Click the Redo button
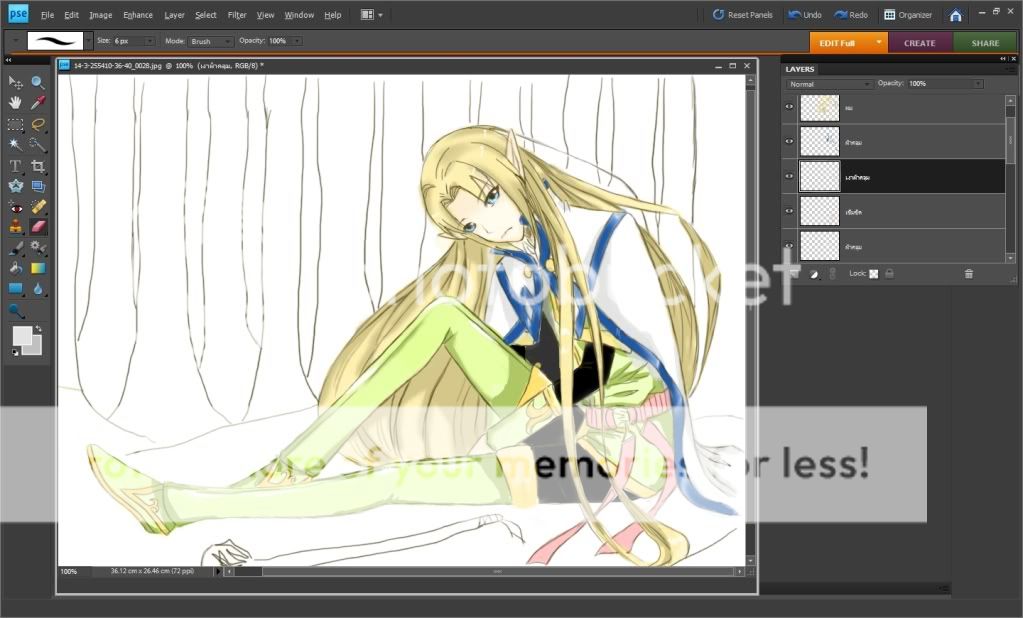1023x618 pixels. (x=851, y=14)
